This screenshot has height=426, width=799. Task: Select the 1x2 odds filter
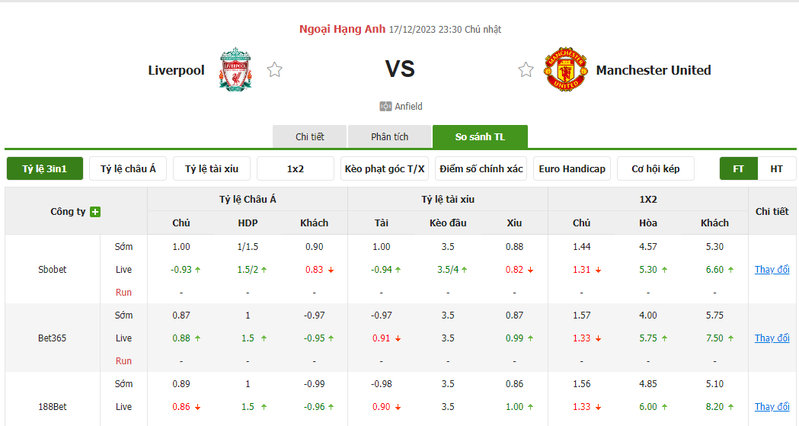(x=296, y=169)
